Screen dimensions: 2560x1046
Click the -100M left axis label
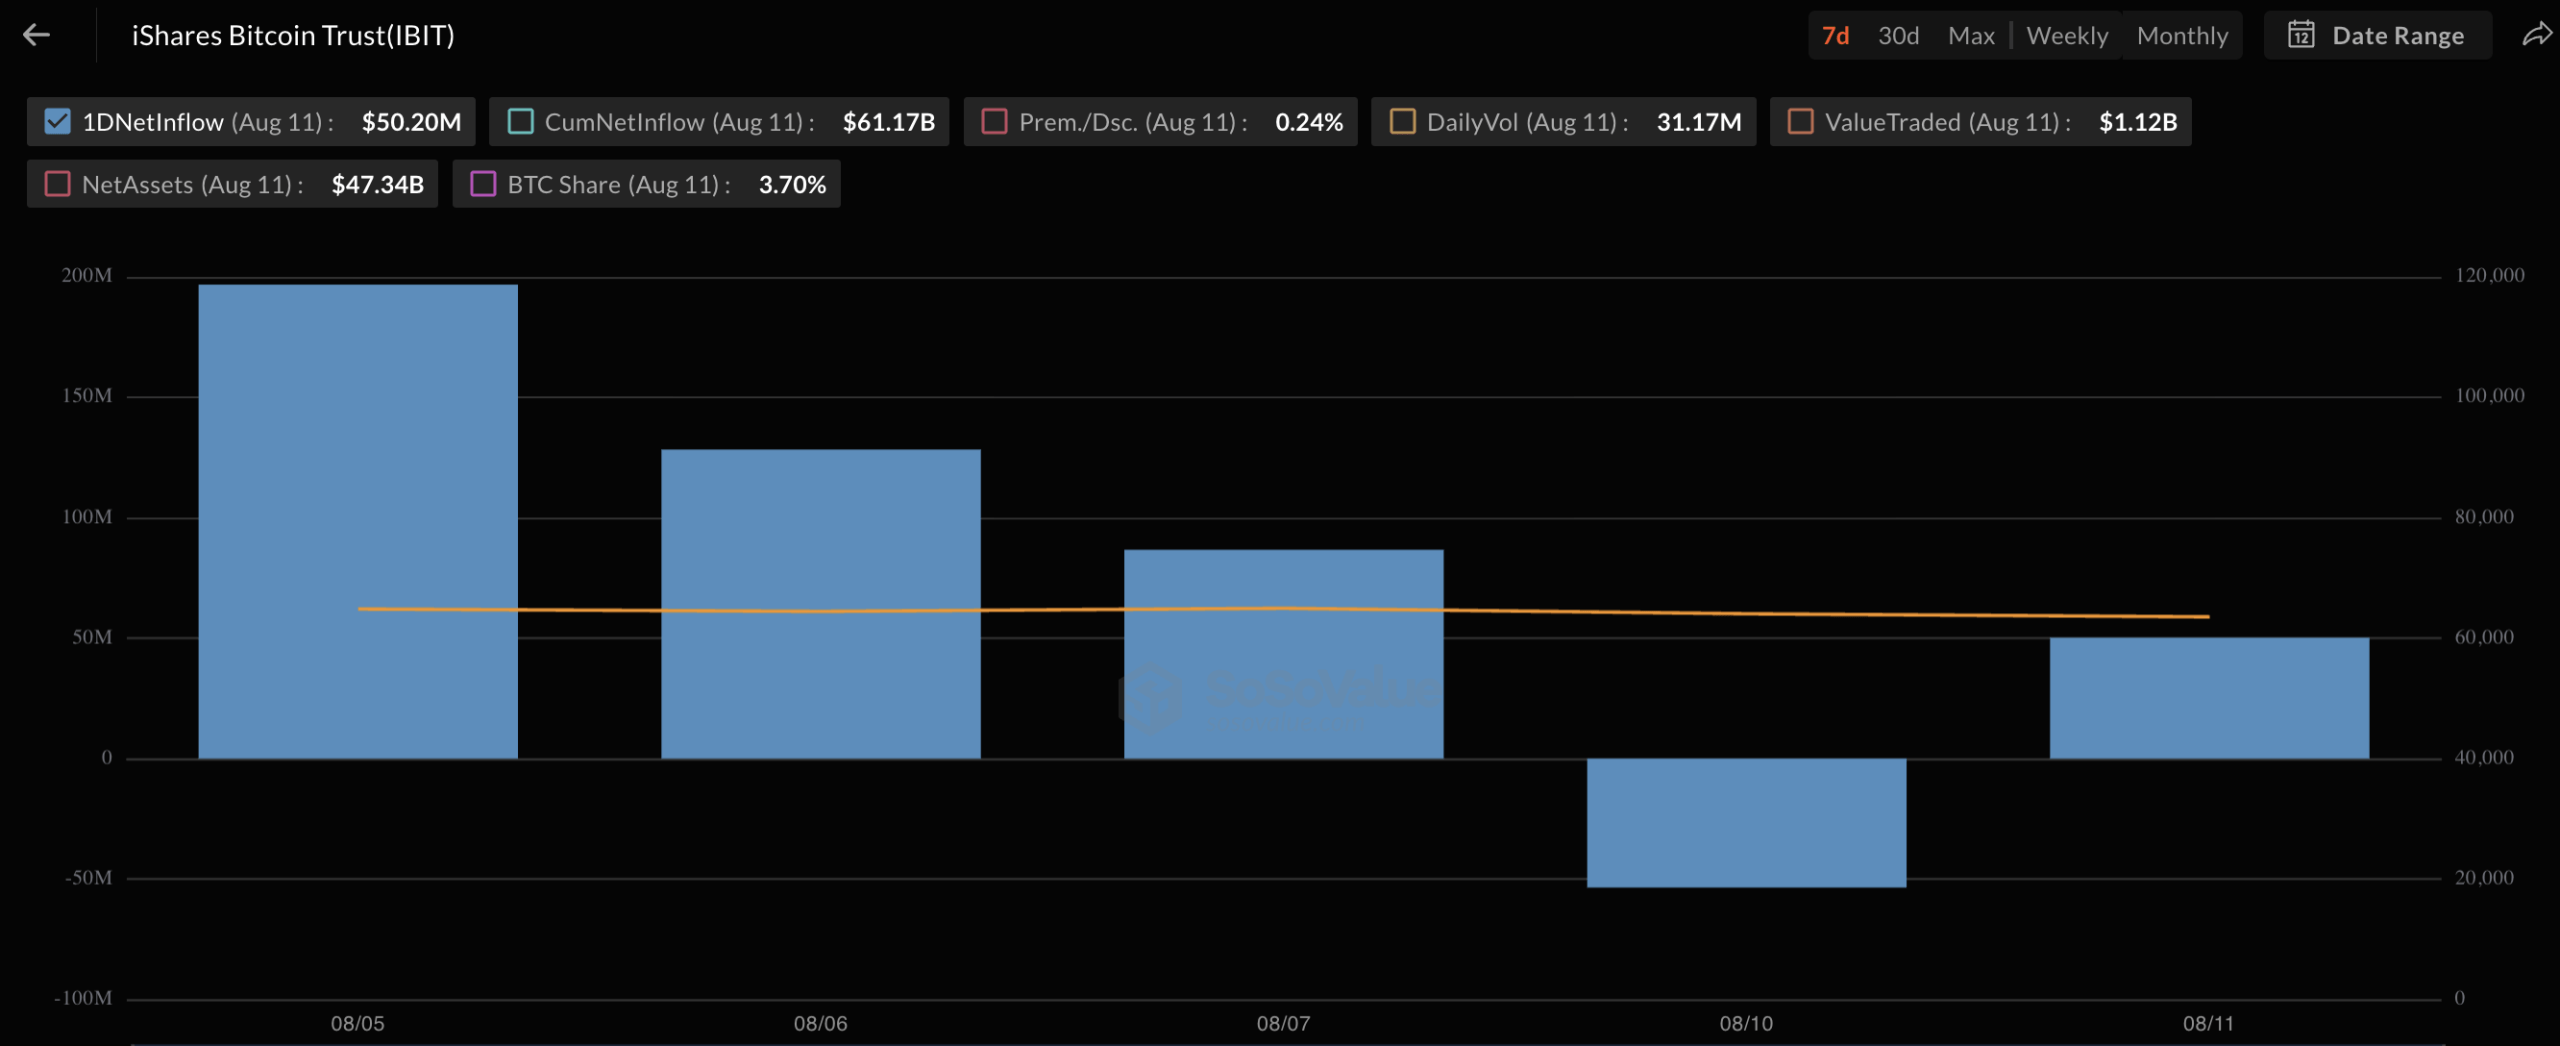[x=83, y=998]
